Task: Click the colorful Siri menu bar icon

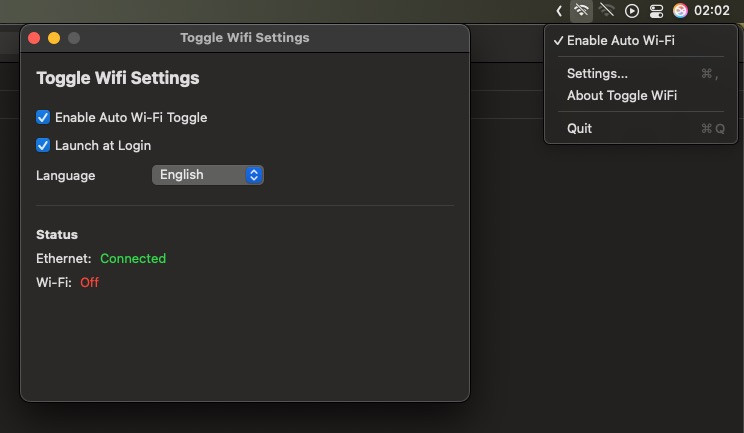Action: pyautogui.click(x=680, y=11)
